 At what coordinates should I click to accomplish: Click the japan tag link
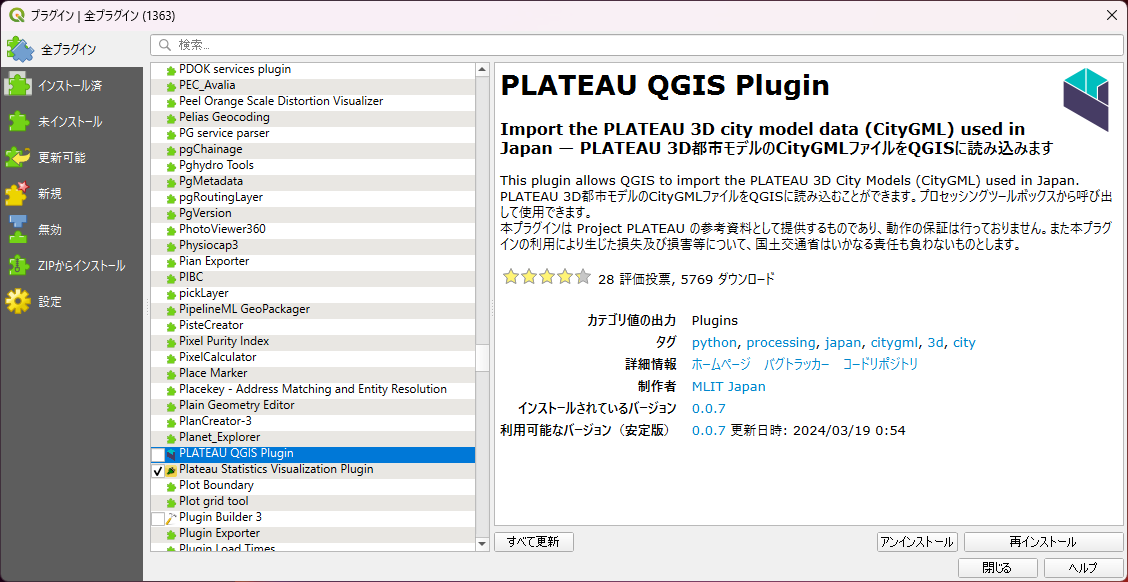click(843, 342)
